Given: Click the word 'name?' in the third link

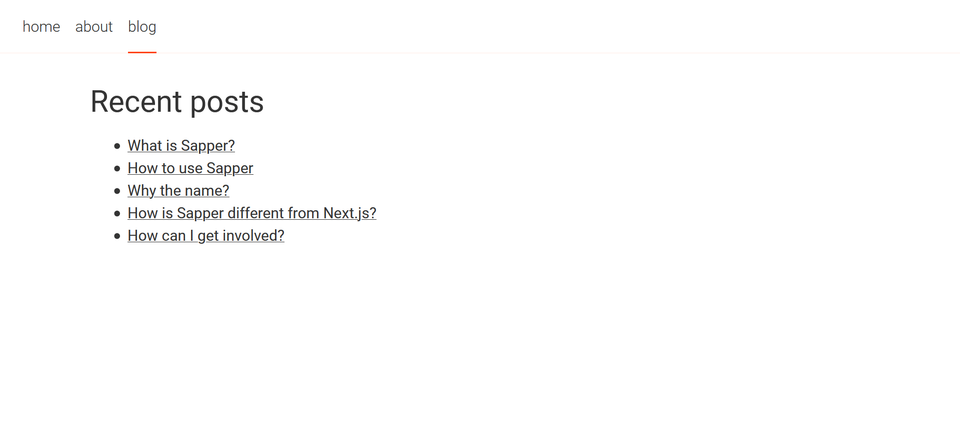Looking at the screenshot, I should tap(207, 191).
